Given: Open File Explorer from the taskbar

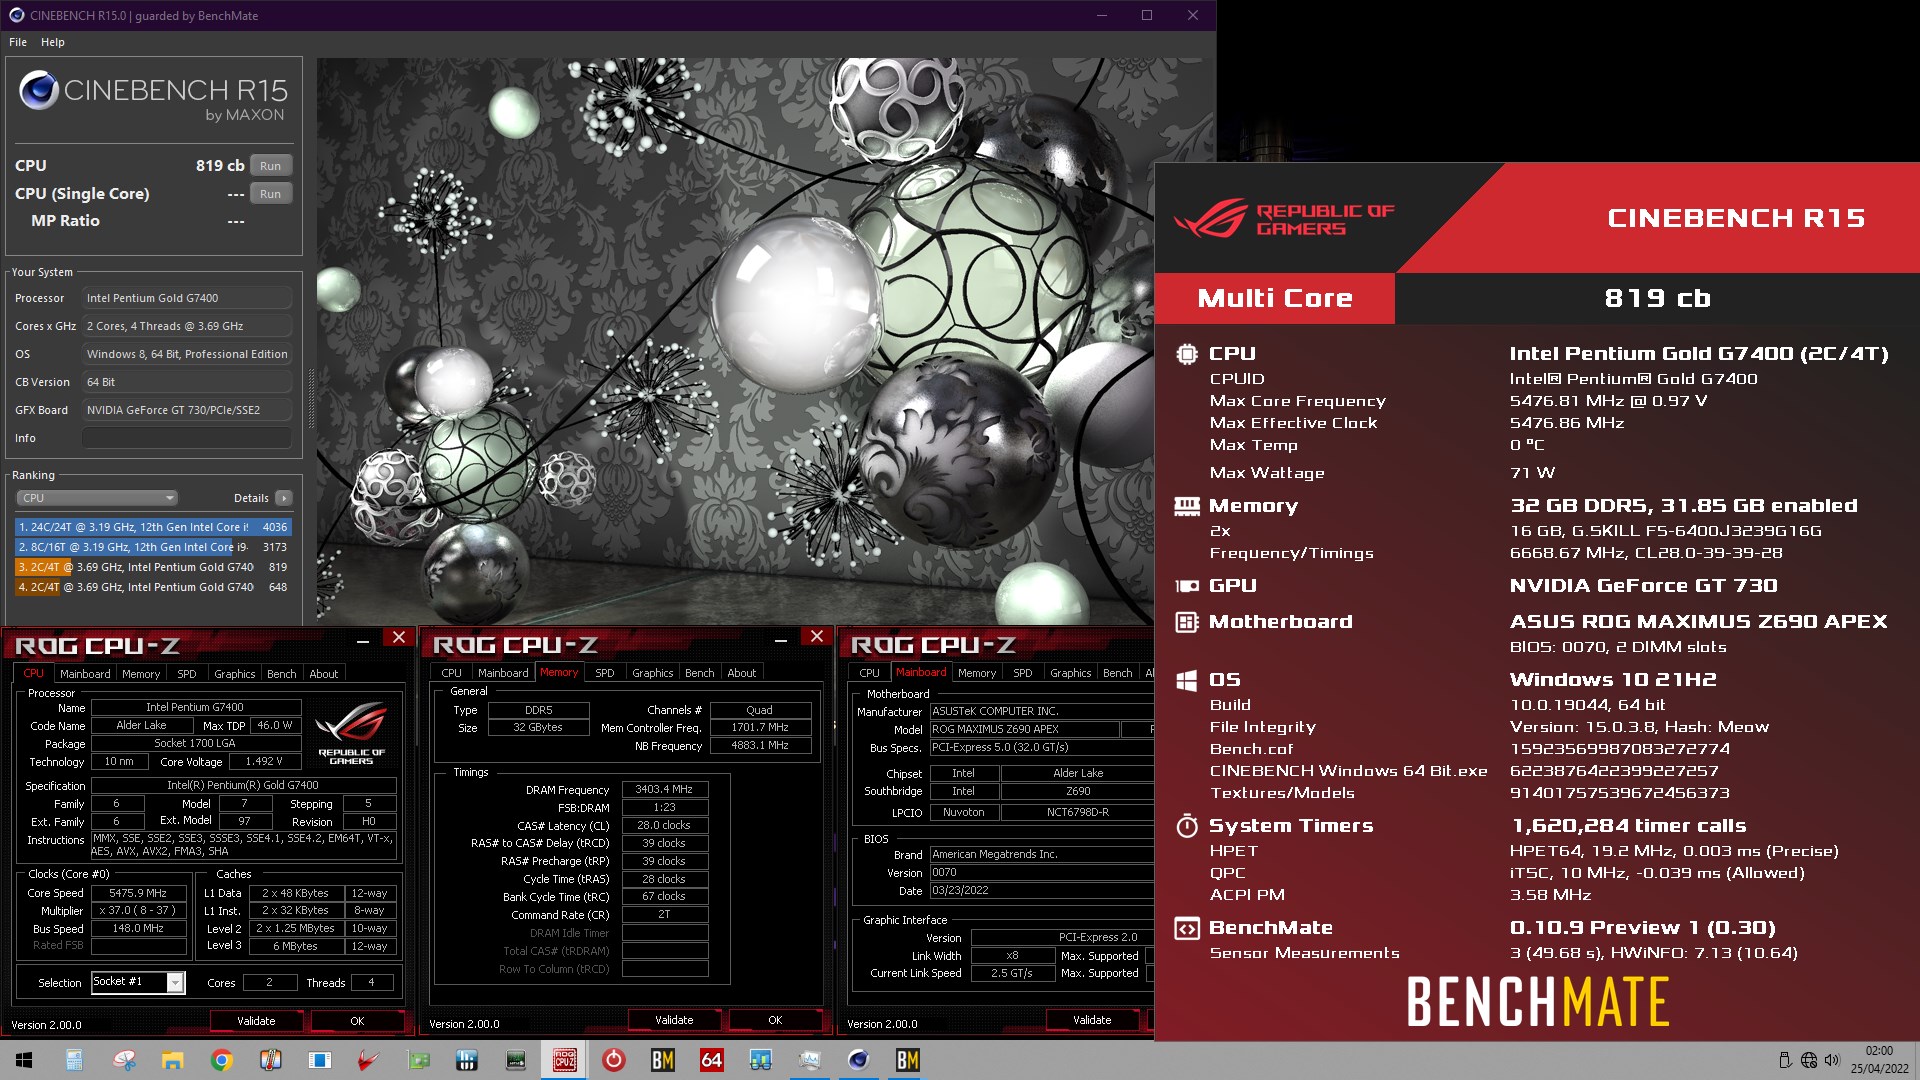Looking at the screenshot, I should click(x=173, y=1060).
